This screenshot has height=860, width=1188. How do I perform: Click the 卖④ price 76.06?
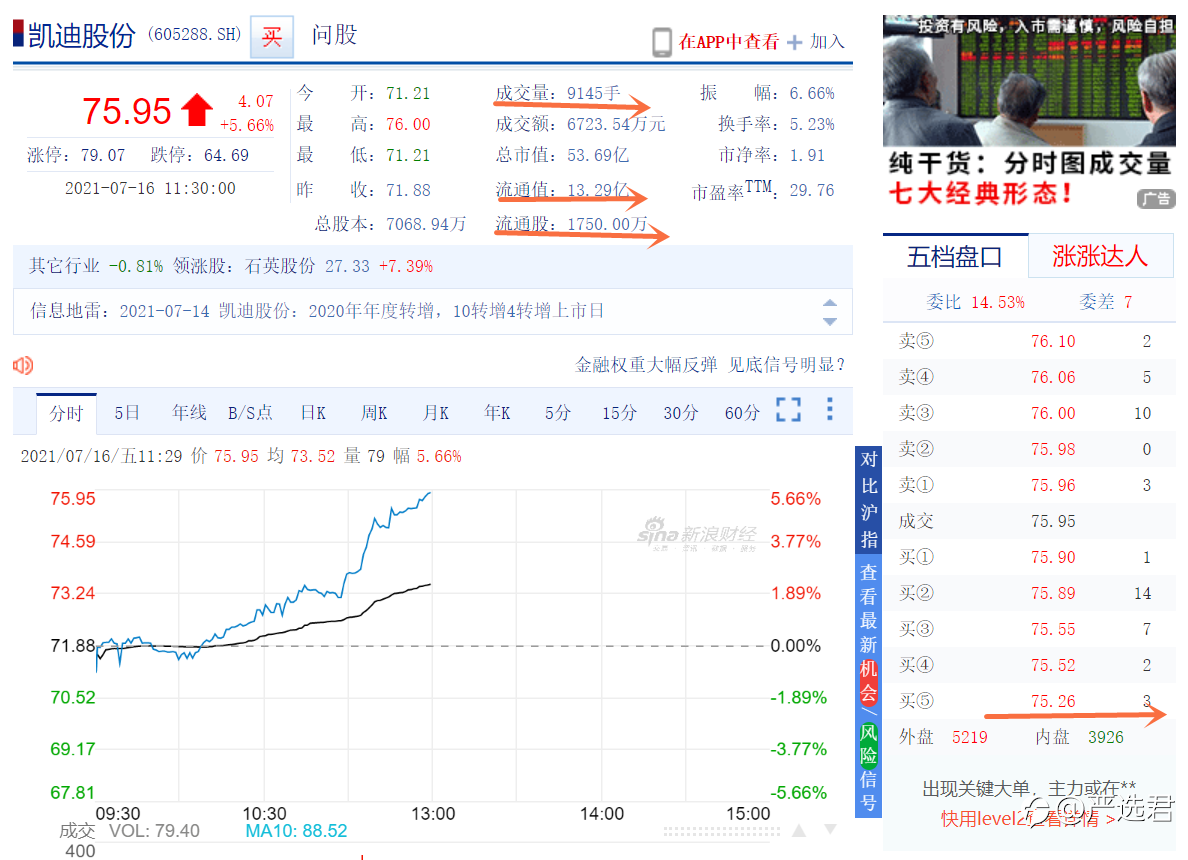click(1052, 377)
